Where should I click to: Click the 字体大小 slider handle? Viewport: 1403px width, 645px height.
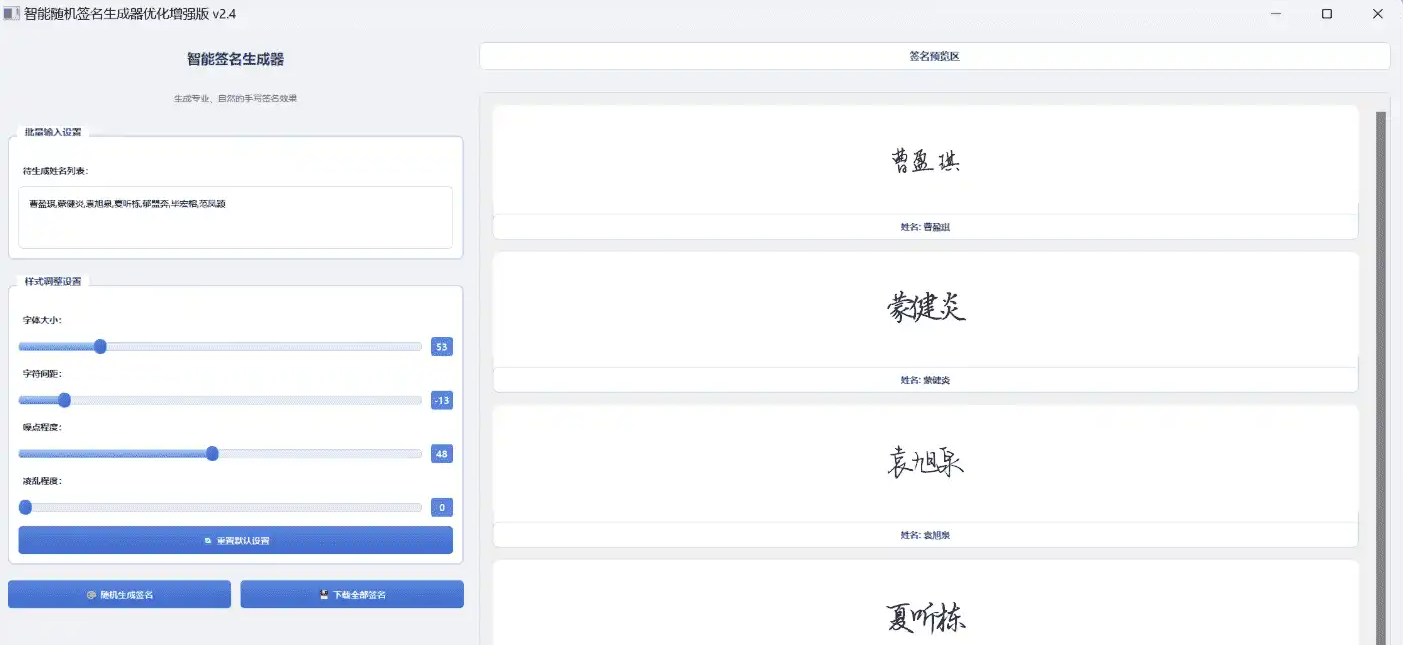100,347
